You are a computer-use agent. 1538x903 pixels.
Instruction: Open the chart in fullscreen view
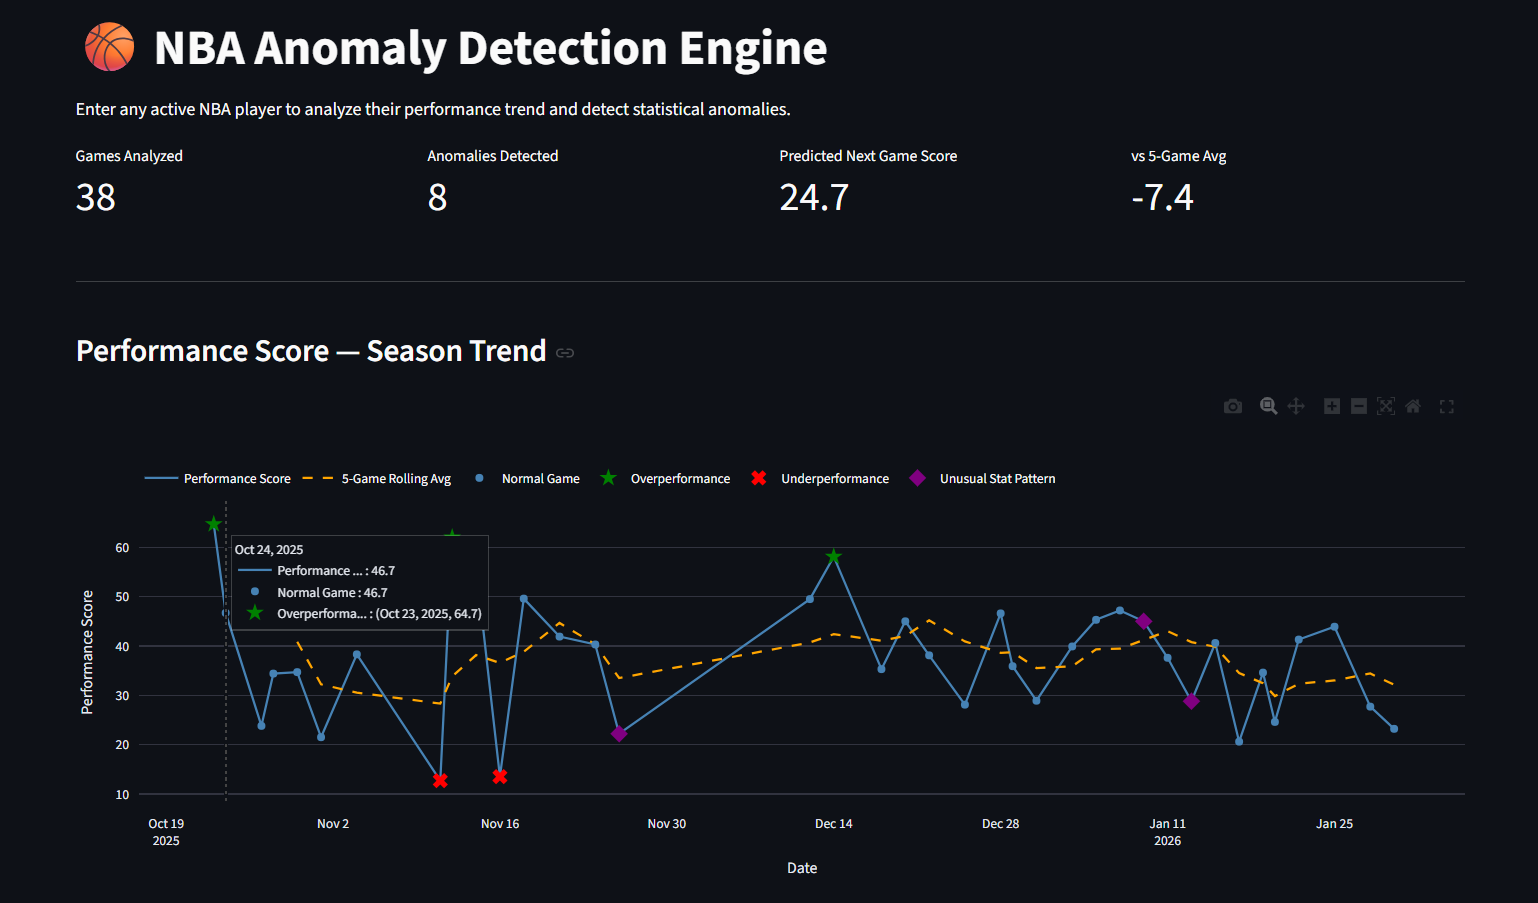coord(1446,406)
